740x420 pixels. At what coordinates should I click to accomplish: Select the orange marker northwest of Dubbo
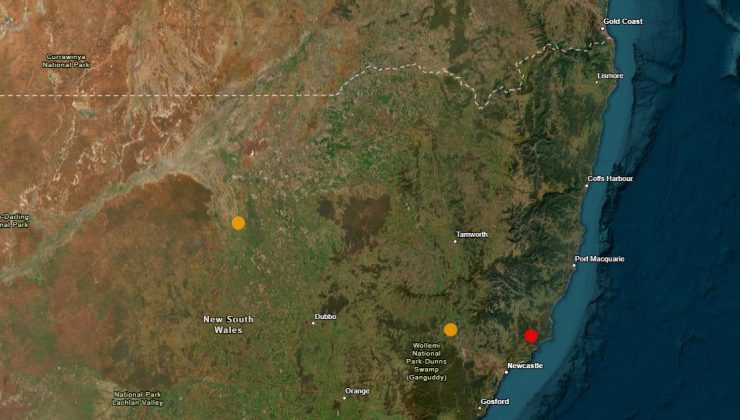tap(238, 223)
